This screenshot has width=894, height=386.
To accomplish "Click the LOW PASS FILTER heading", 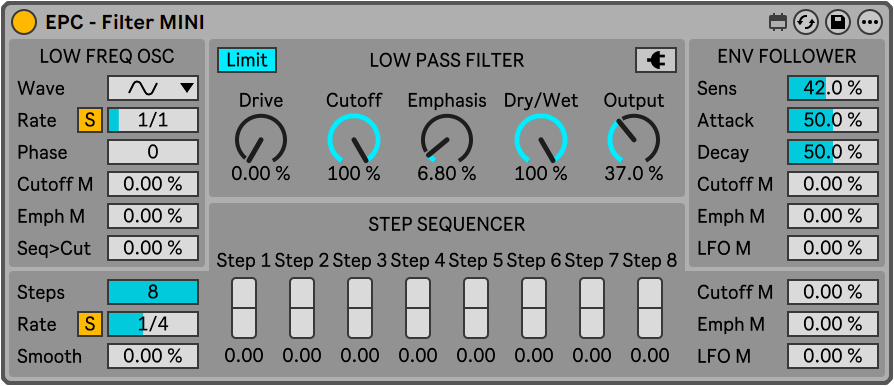I will tap(446, 60).
